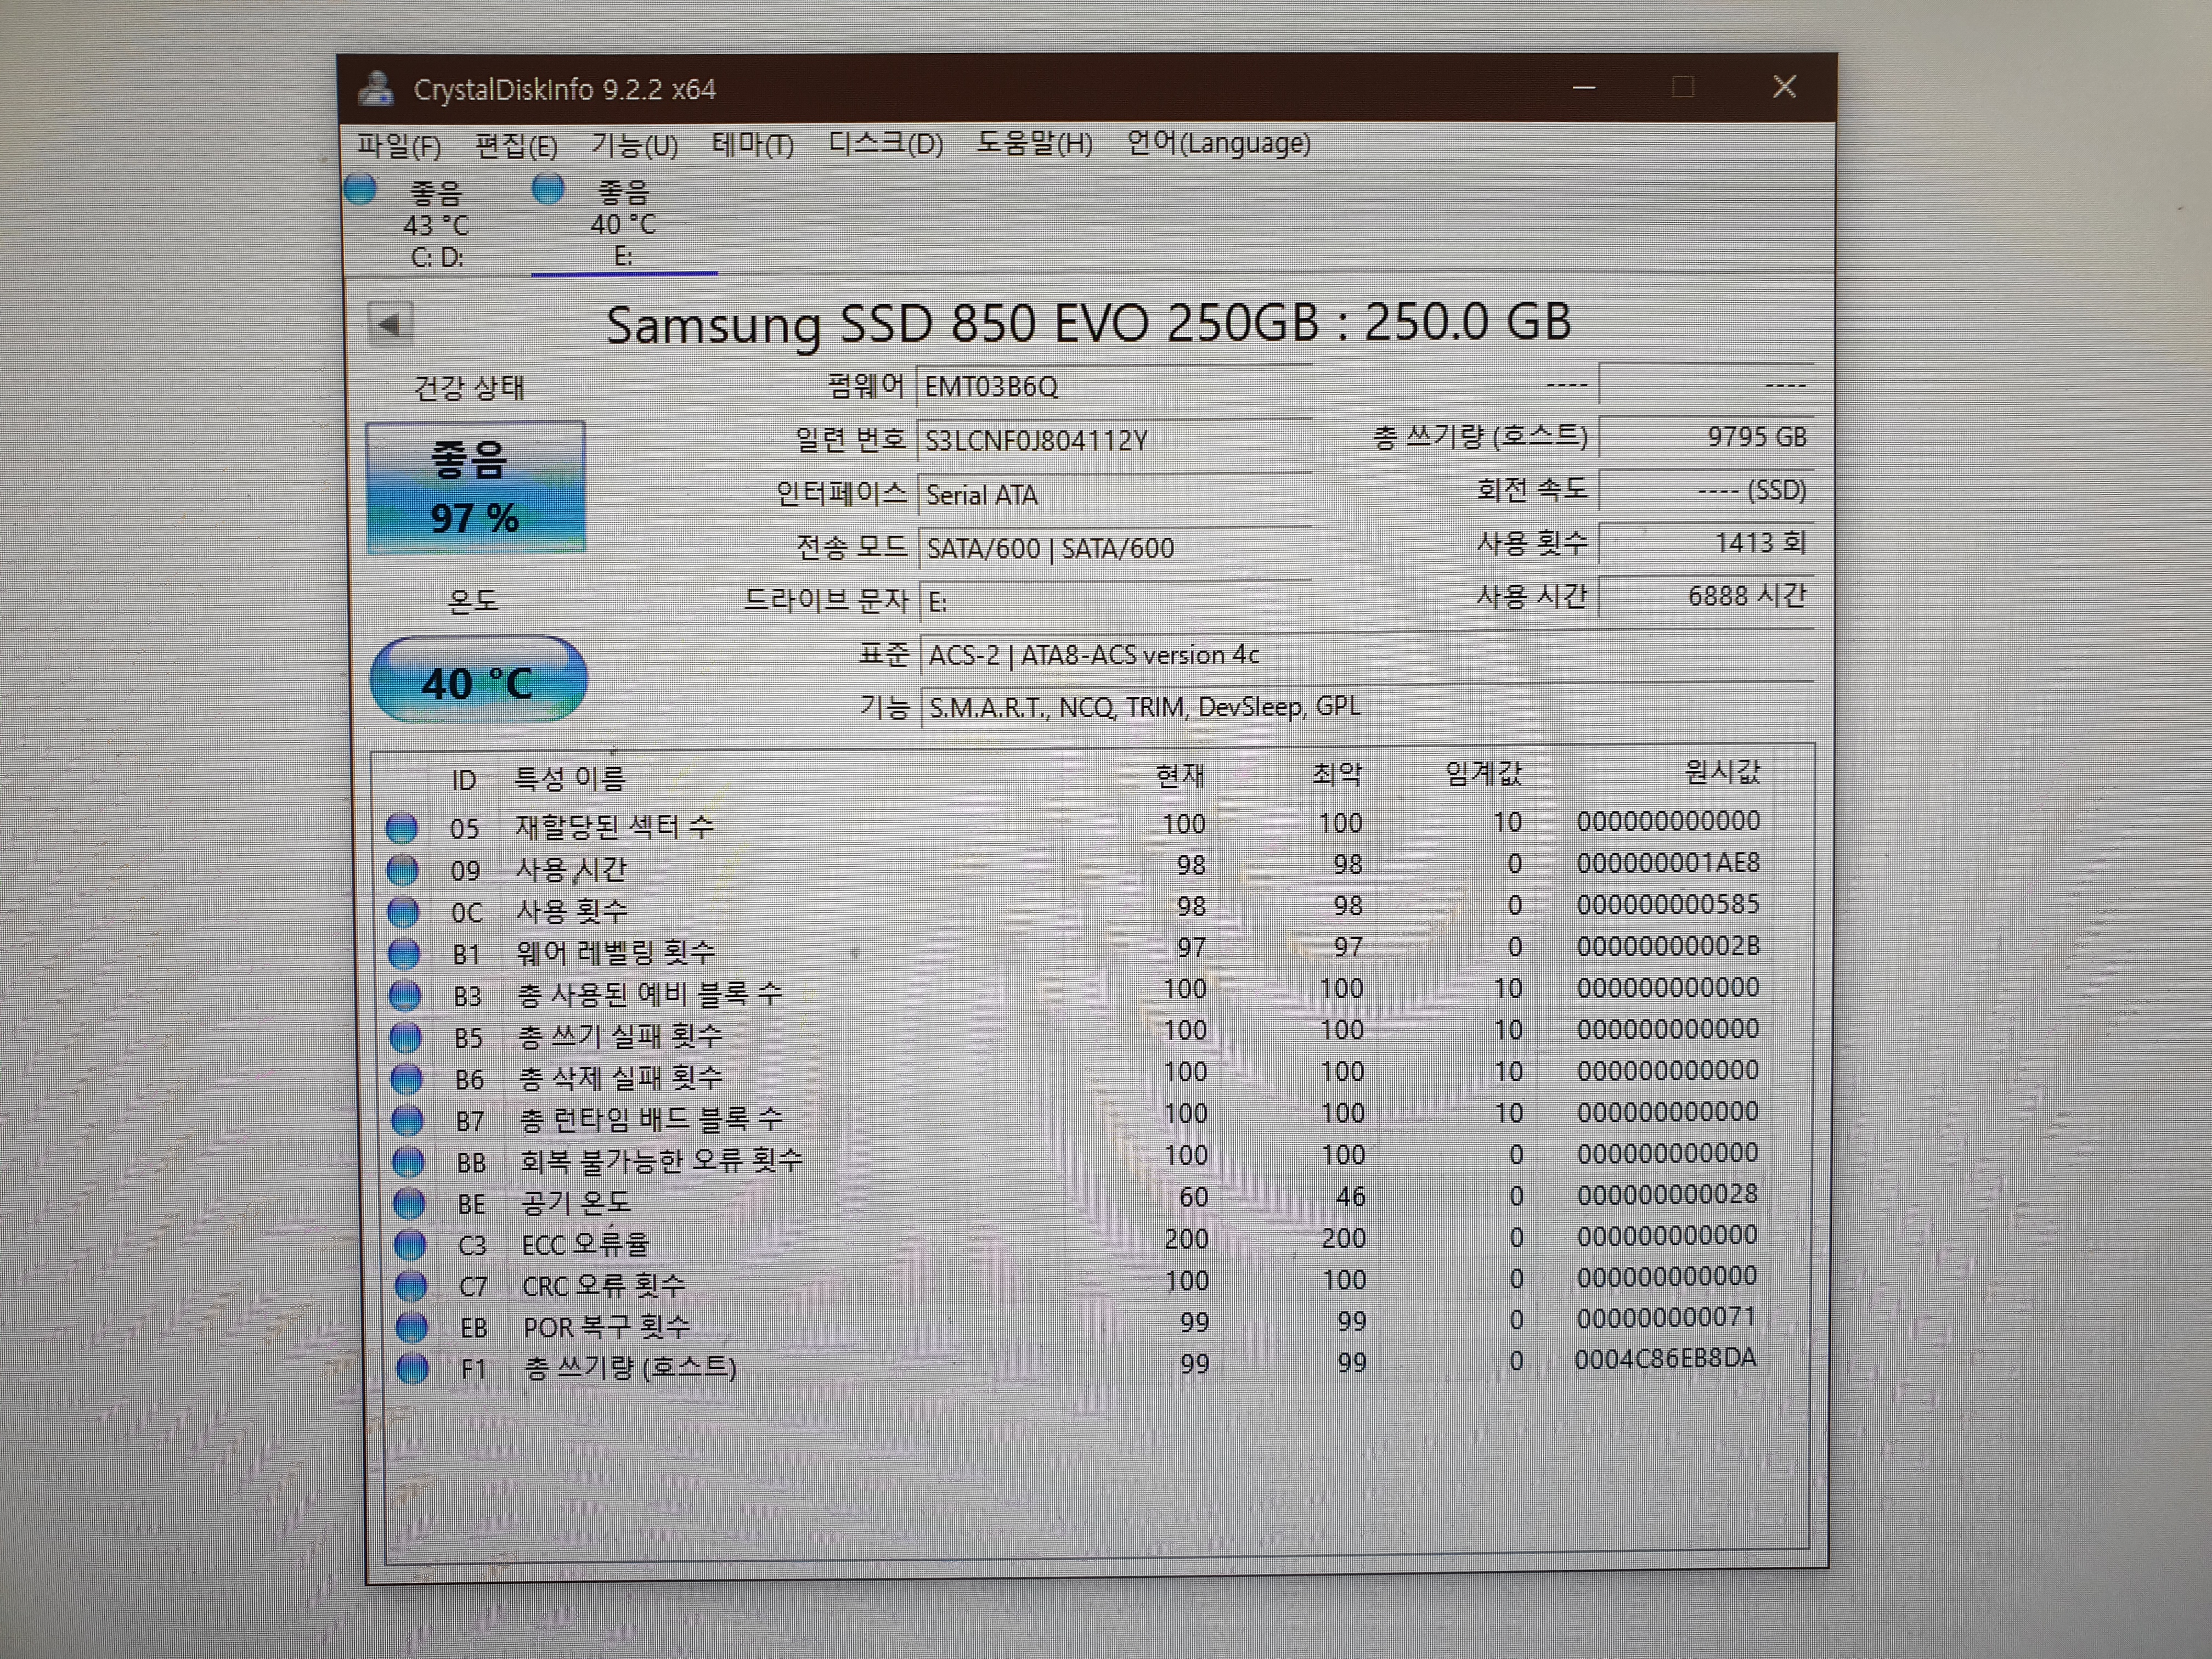Screen dimensions: 2212x1659
Task: Click raw value 00000000002B
Action: pyautogui.click(x=1668, y=946)
